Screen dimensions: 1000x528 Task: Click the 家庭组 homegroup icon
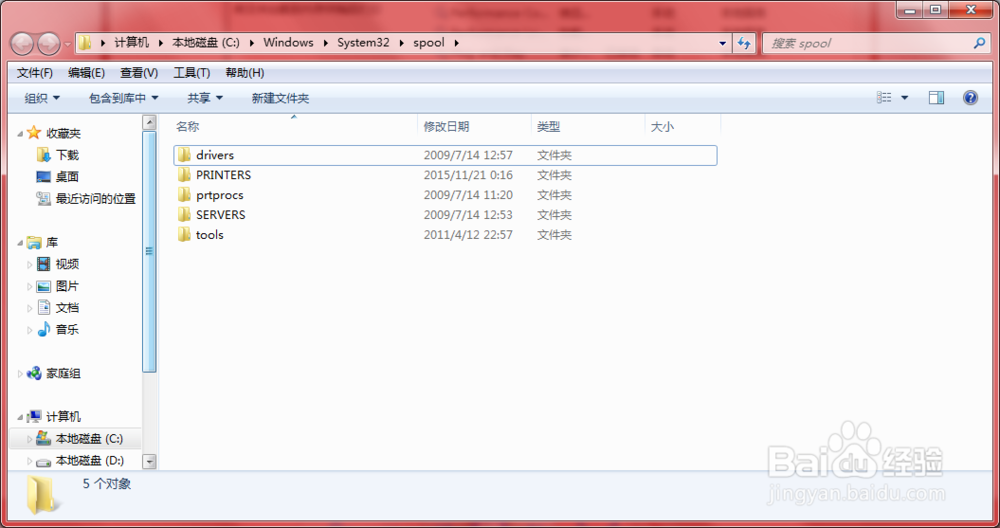coord(34,373)
